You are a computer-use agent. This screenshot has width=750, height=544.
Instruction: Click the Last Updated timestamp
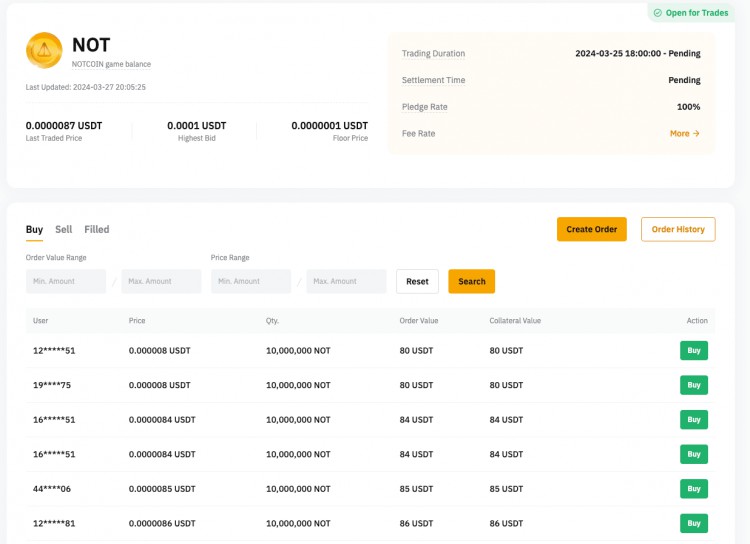point(86,87)
